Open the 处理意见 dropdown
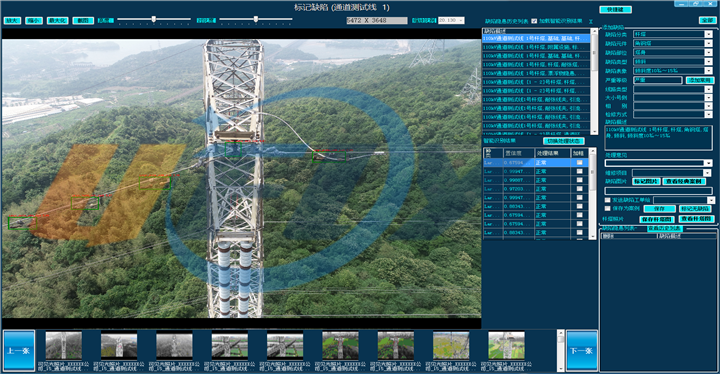The width and height of the screenshot is (720, 374). click(x=658, y=163)
